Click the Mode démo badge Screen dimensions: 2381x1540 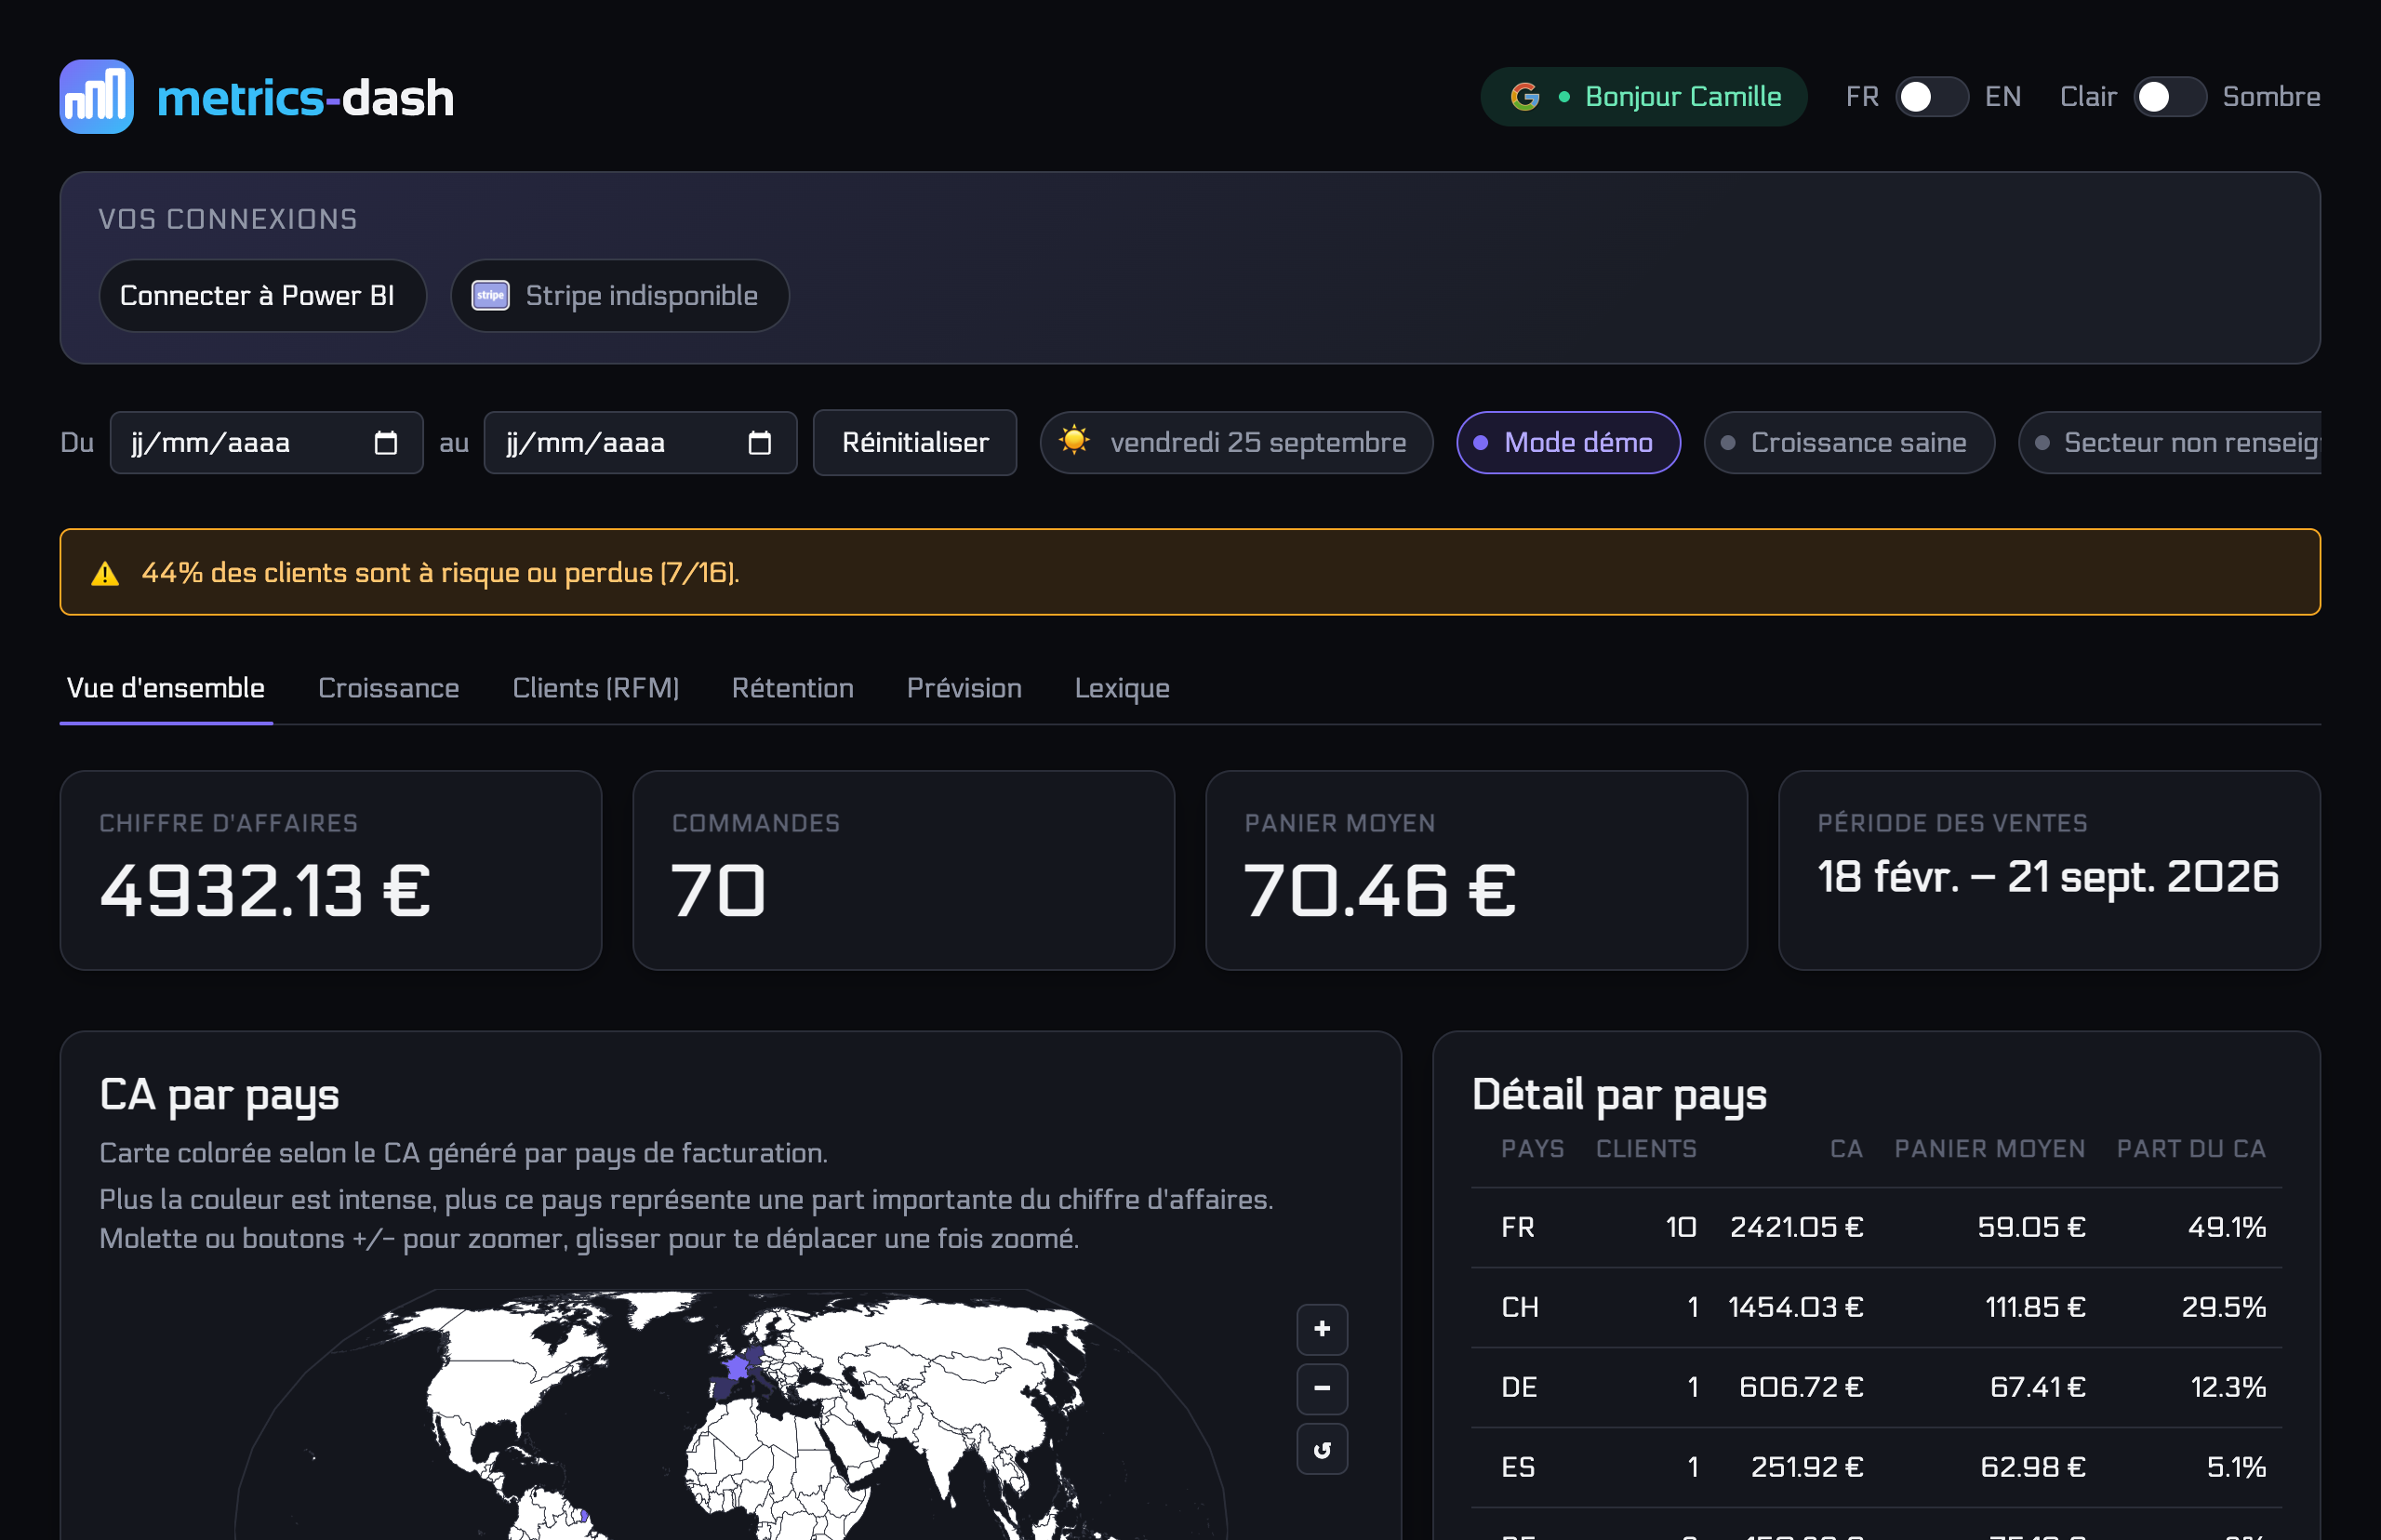pos(1568,443)
